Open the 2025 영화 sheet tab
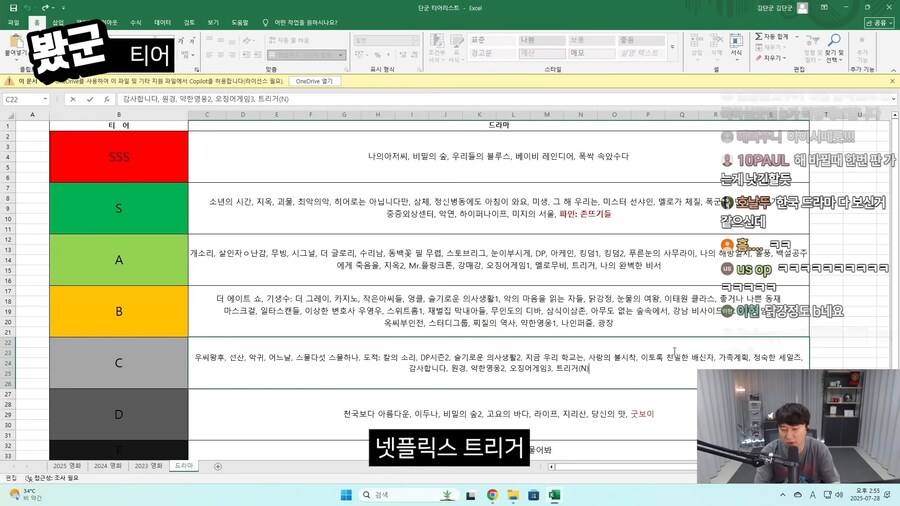 pos(67,466)
